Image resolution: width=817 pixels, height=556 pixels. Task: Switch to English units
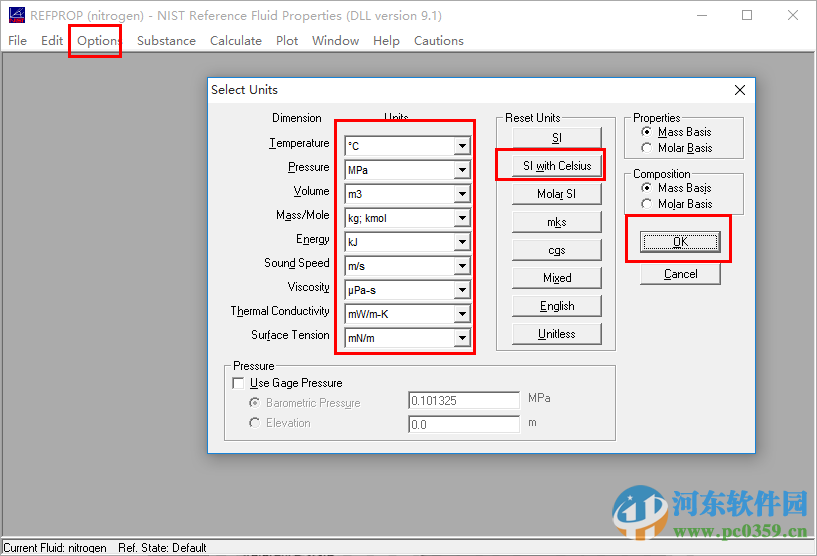(x=556, y=306)
